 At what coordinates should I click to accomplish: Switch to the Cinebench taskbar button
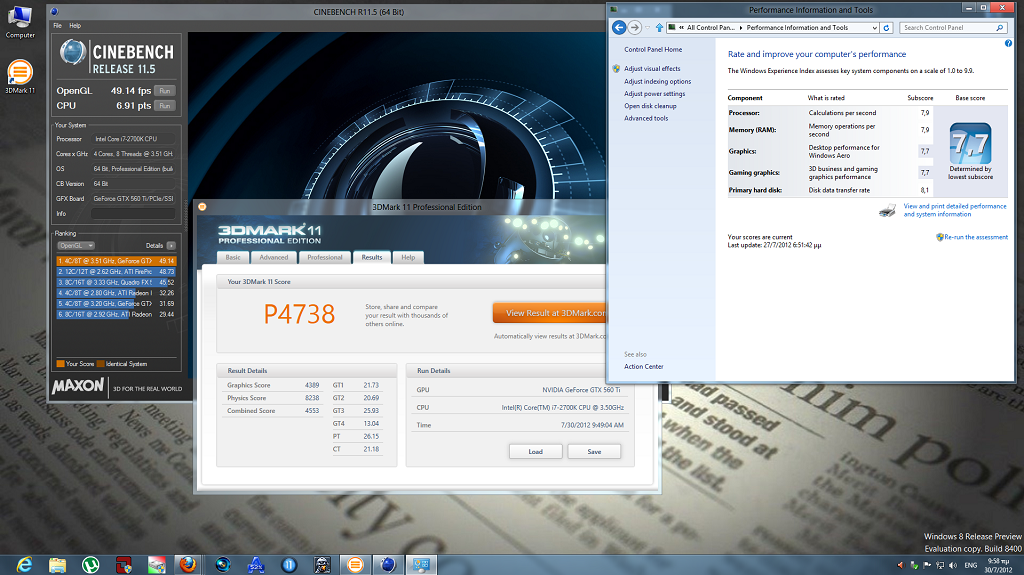tap(389, 565)
